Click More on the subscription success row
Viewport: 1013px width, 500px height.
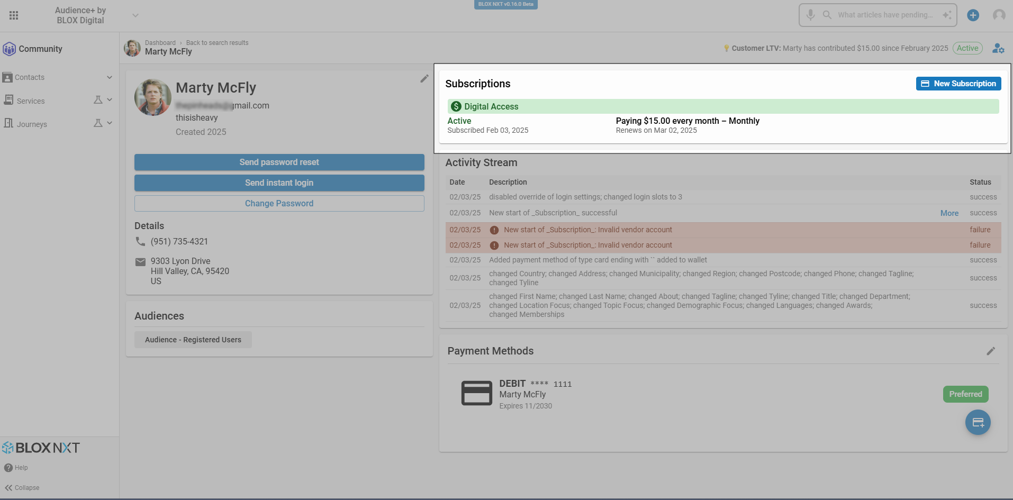coord(949,213)
